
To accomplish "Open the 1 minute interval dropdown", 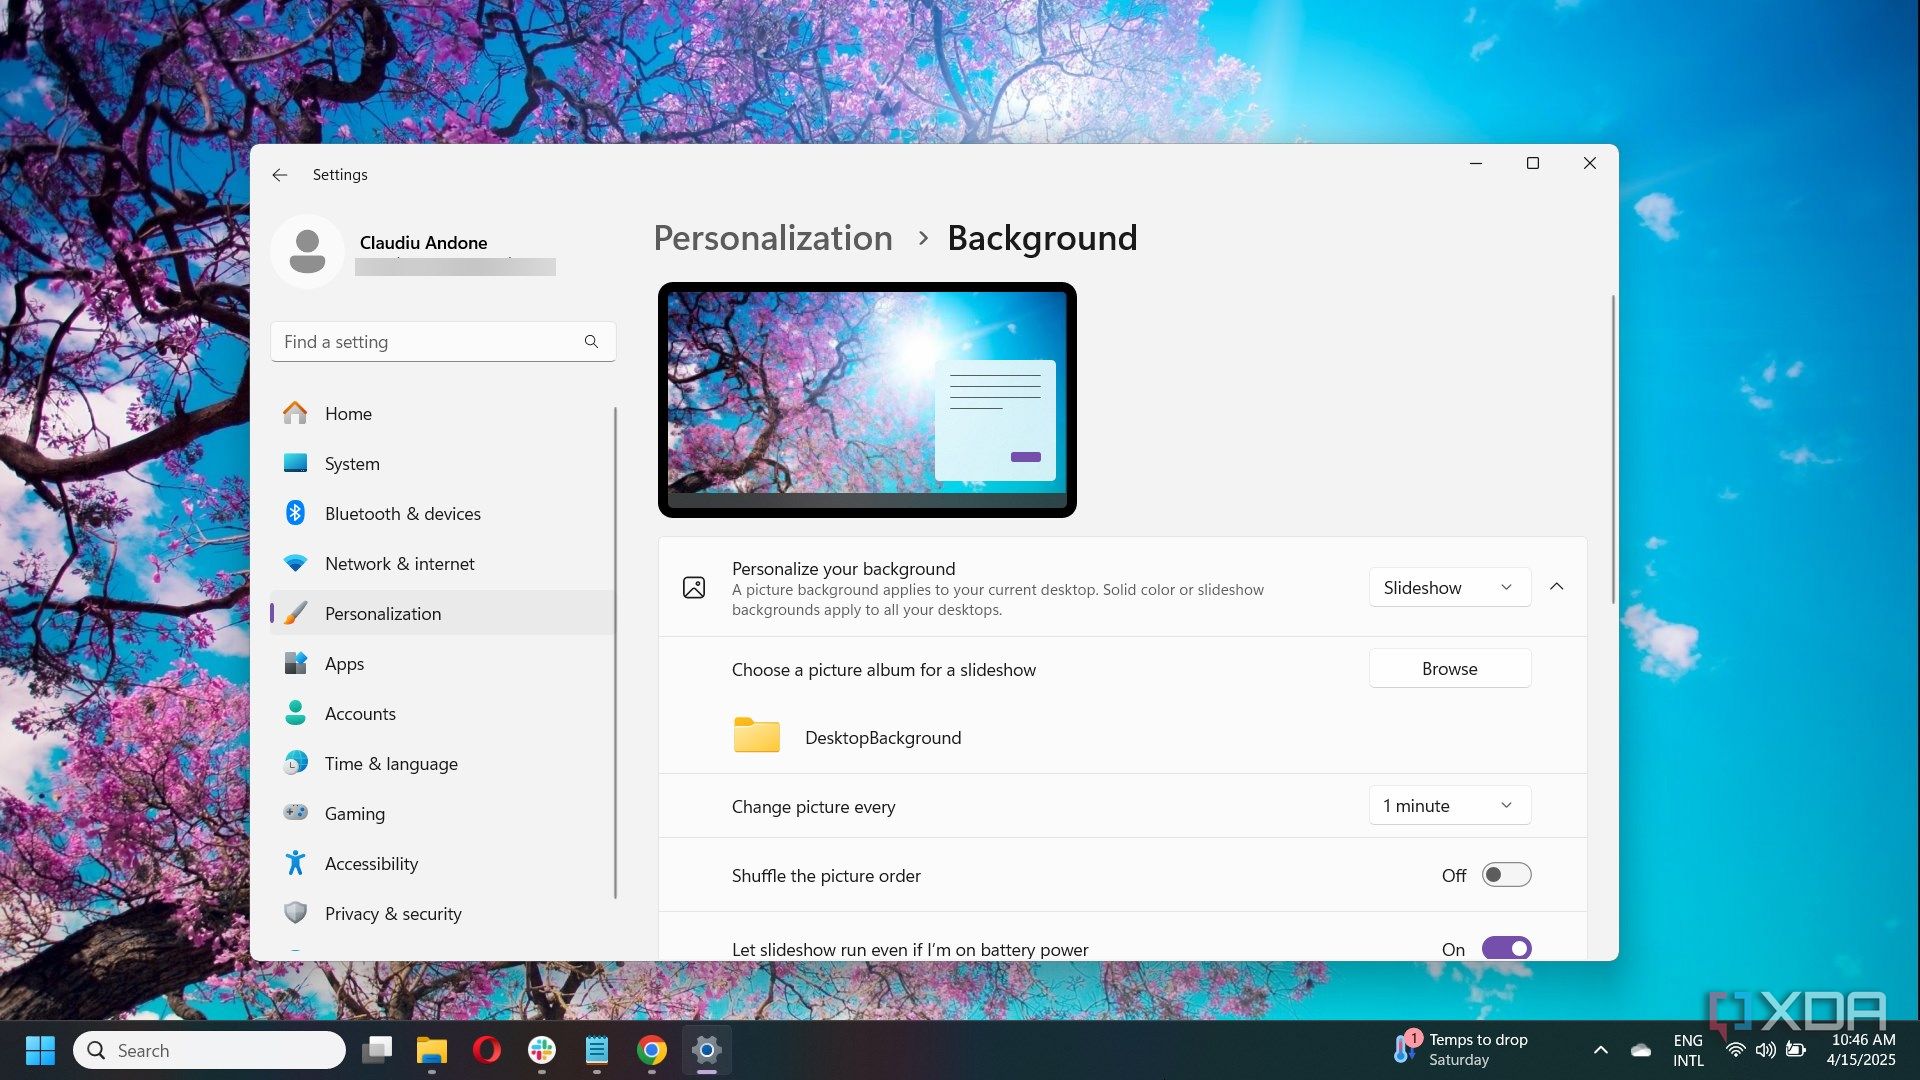I will (1449, 806).
